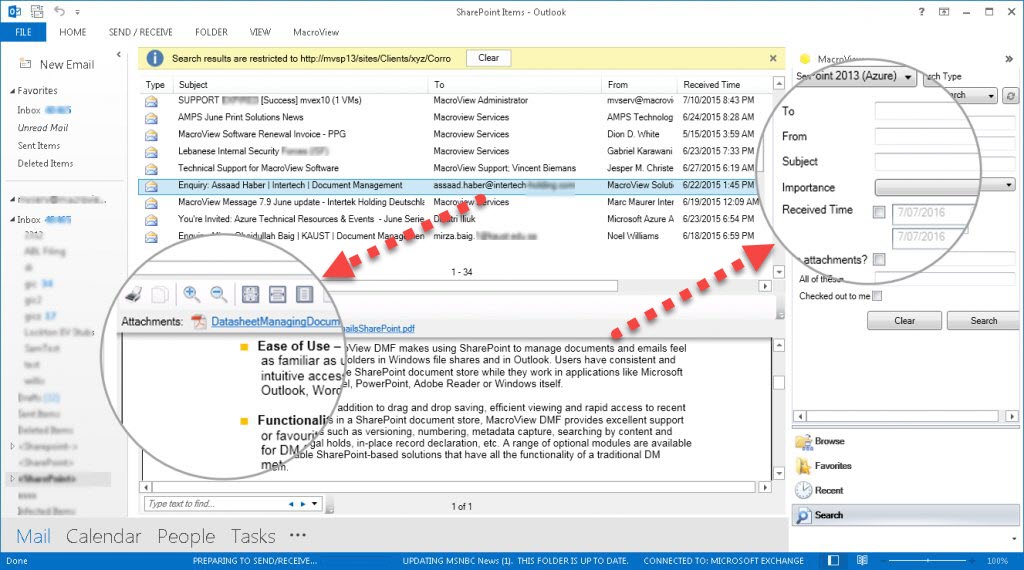Viewport: 1024px width, 570px height.
Task: Switch to the SEND / RECEIVE tab
Action: [141, 32]
